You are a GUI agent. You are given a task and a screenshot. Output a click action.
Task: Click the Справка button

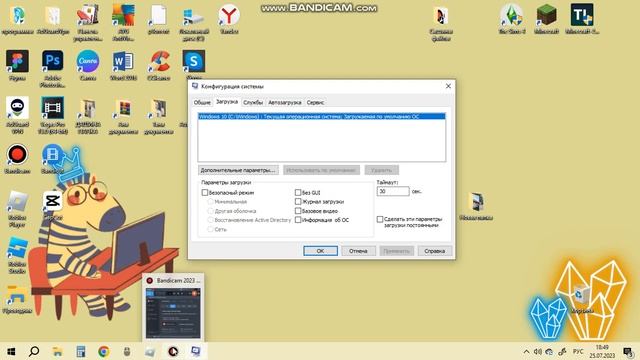434,251
